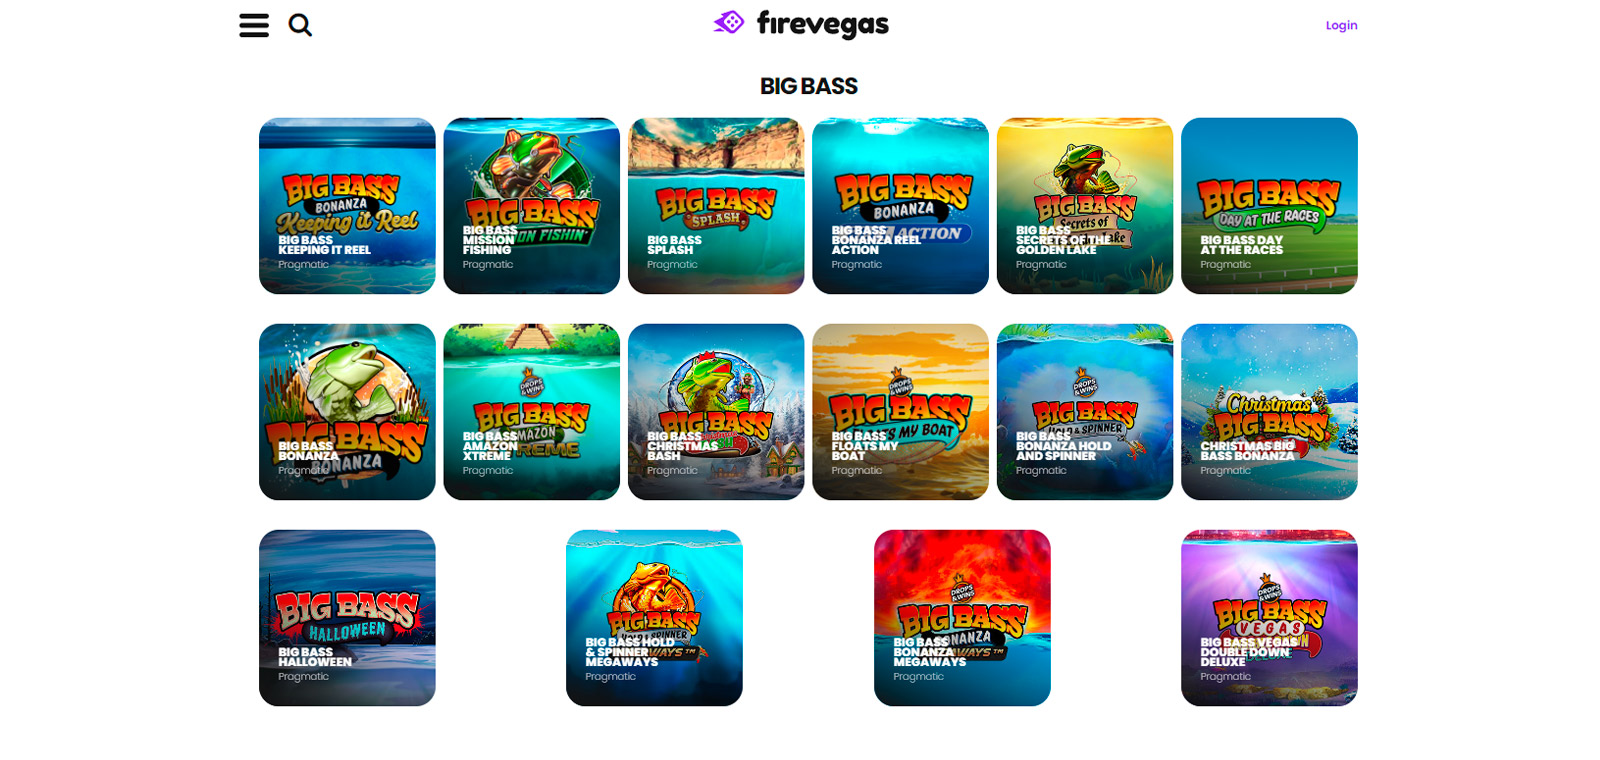The image size is (1600, 760).
Task: Open the hamburger menu icon
Action: (x=254, y=25)
